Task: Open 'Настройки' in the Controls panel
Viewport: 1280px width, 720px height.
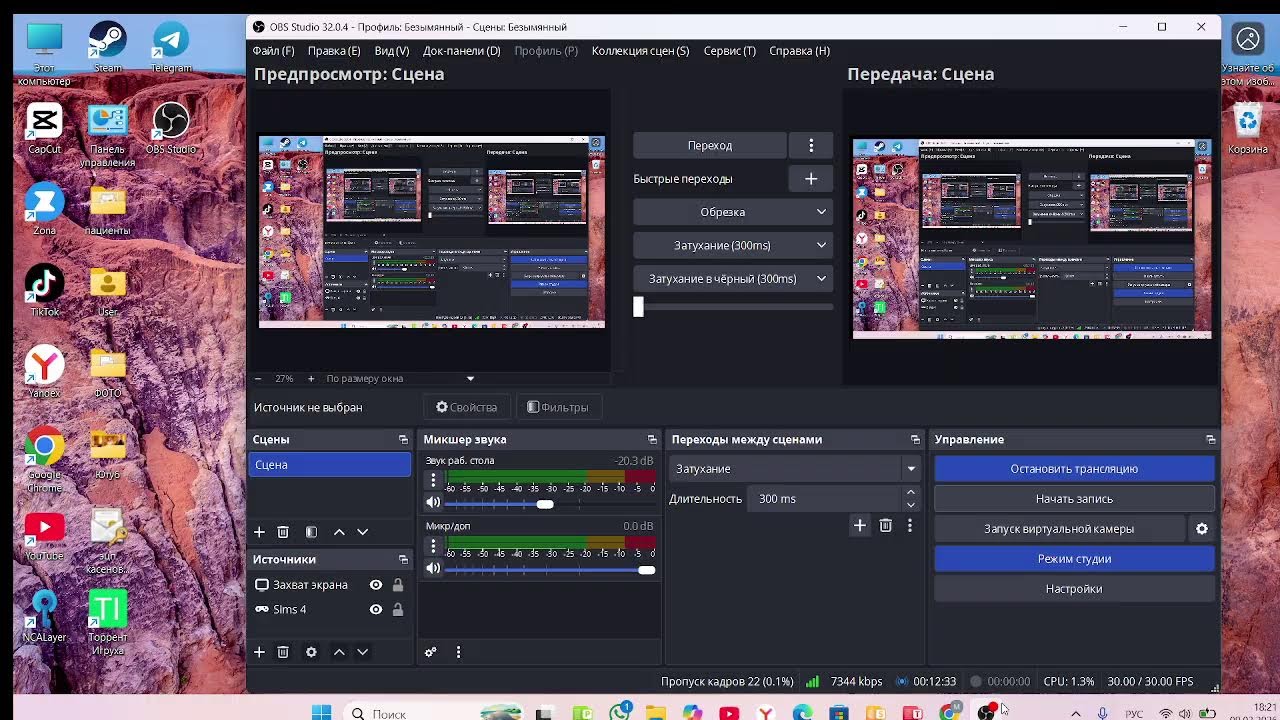Action: coord(1074,589)
